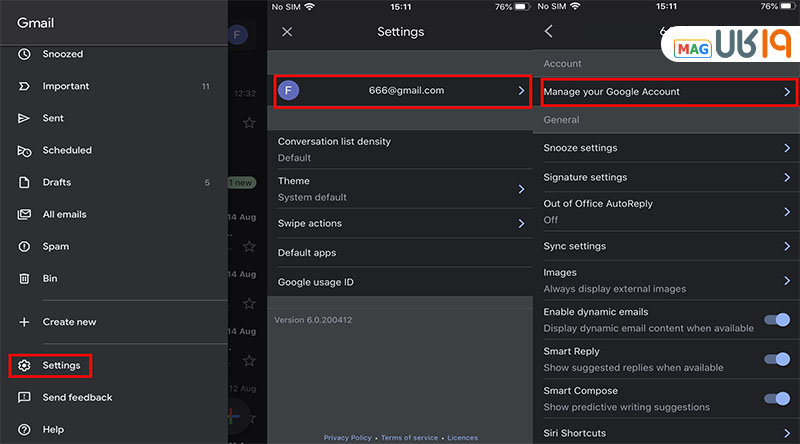Image resolution: width=800 pixels, height=444 pixels.
Task: Tap Send feedback label
Action: click(78, 398)
